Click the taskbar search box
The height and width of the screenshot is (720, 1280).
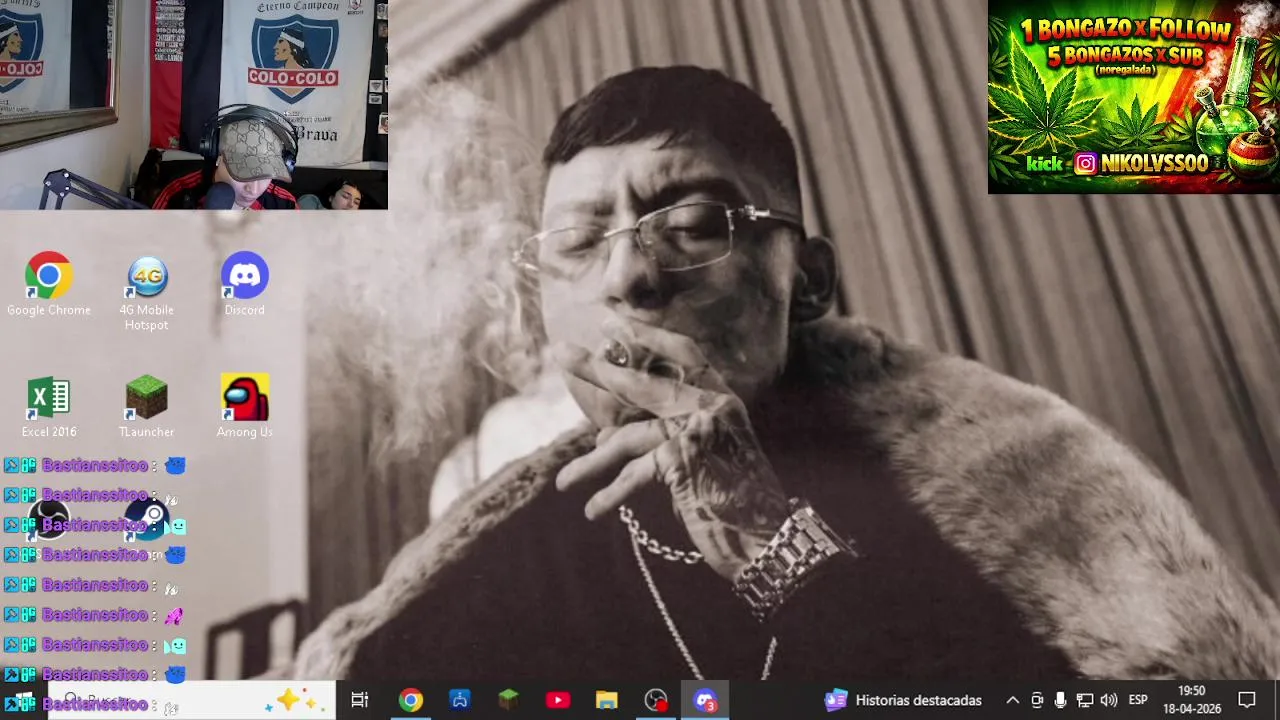coord(190,700)
